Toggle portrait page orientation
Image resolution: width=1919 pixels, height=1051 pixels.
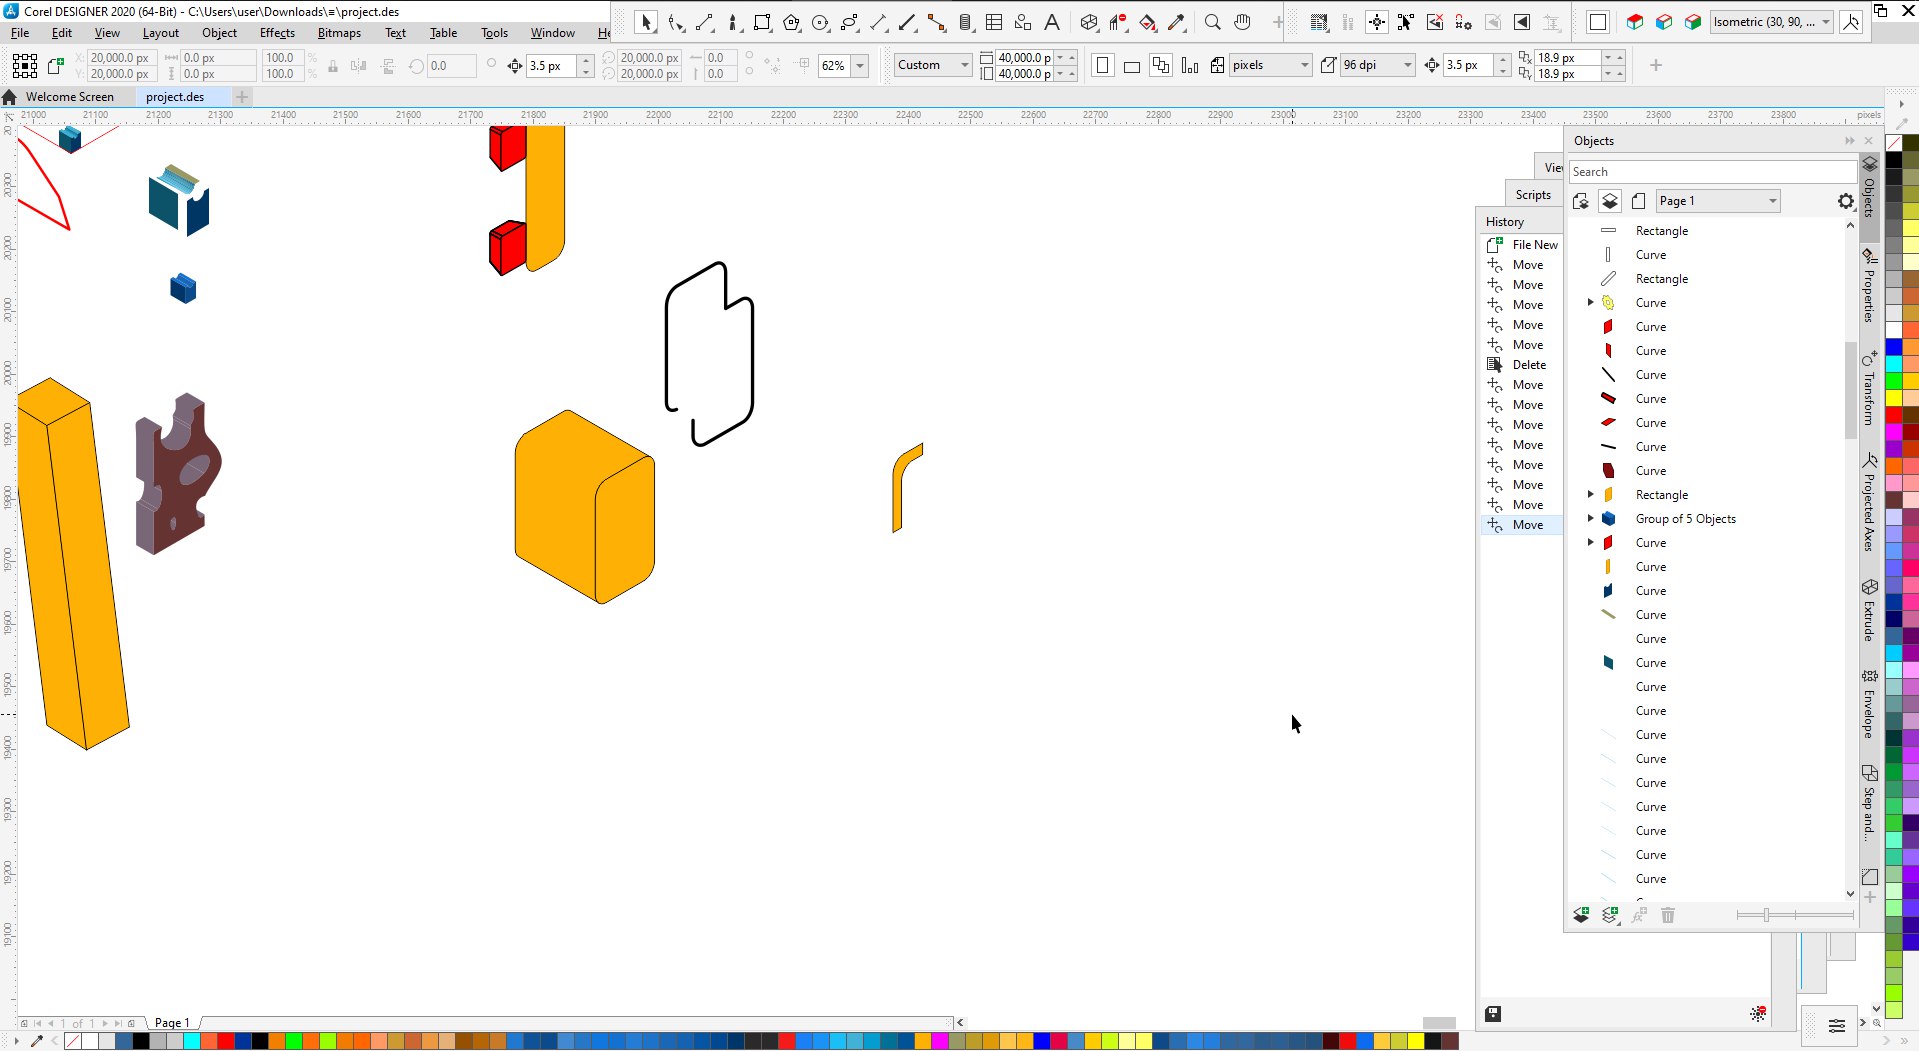(1102, 66)
